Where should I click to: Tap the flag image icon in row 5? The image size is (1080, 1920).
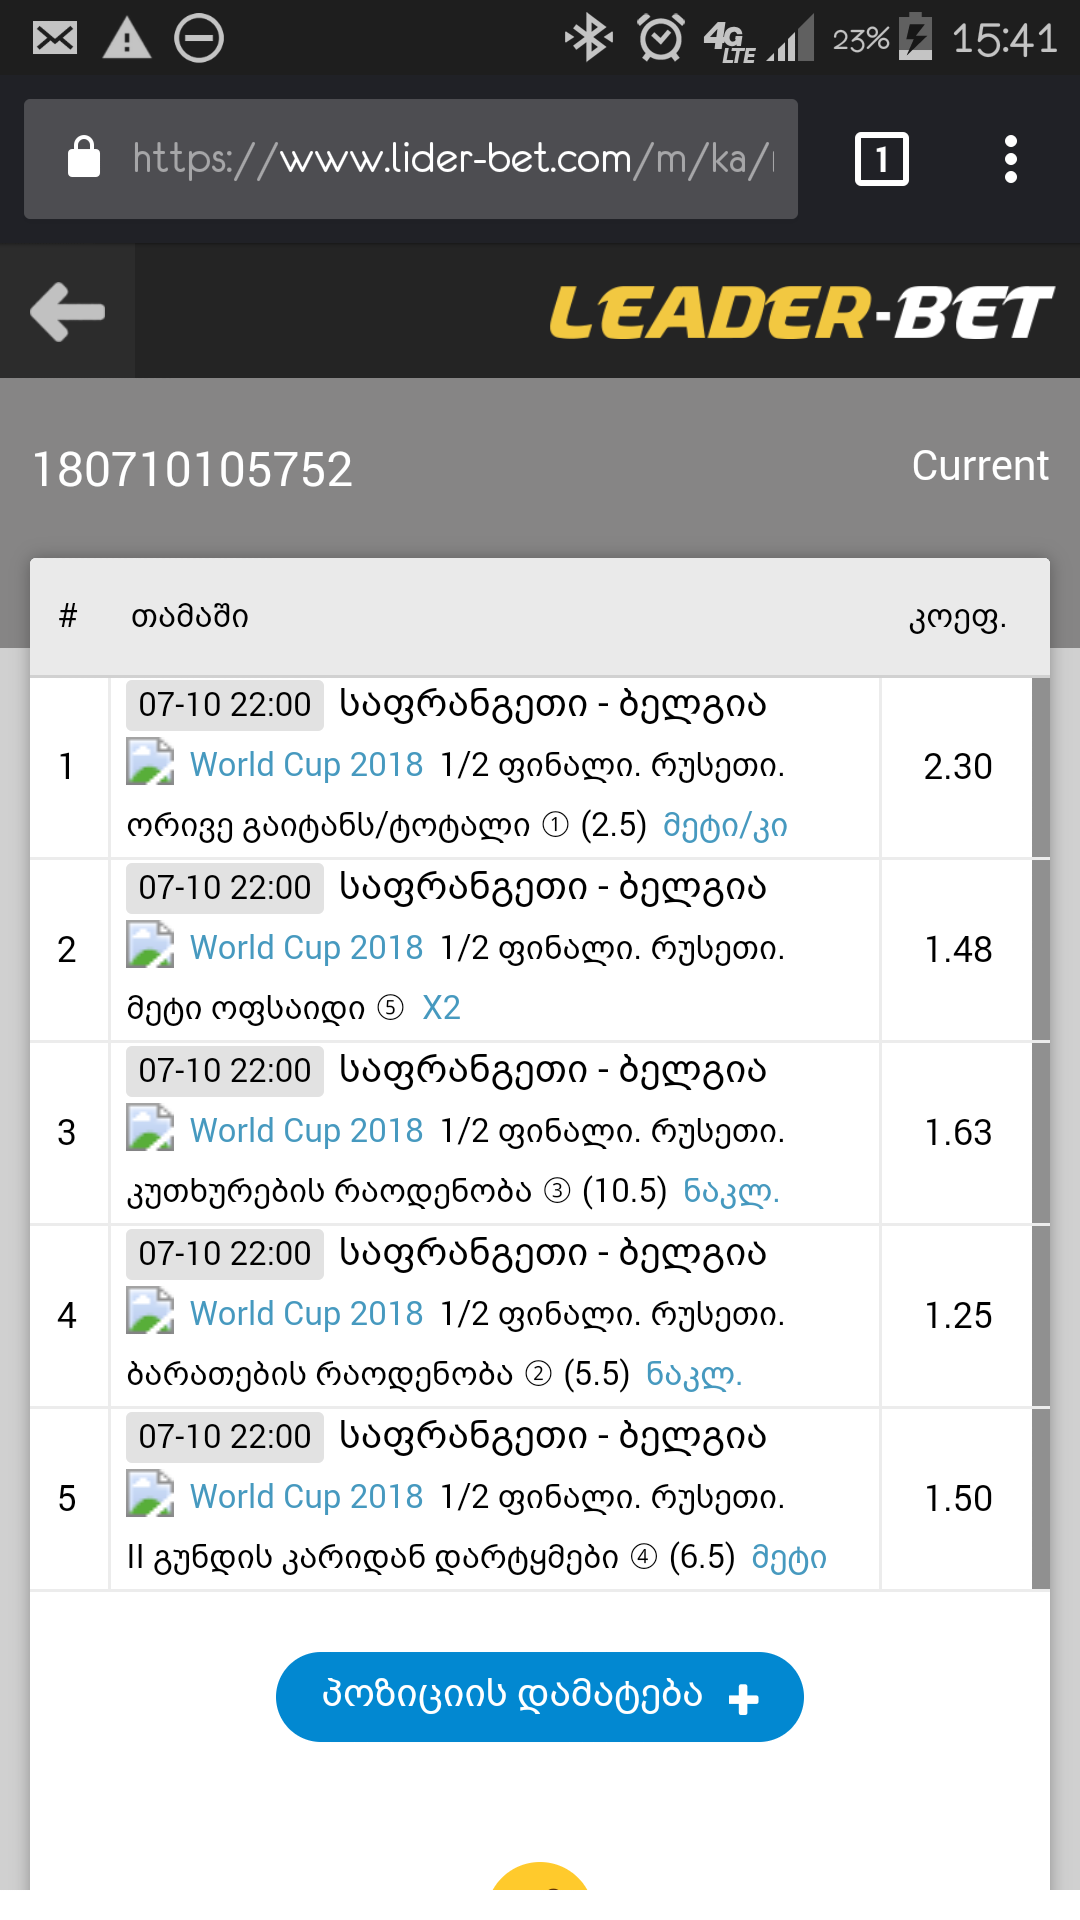point(150,1494)
